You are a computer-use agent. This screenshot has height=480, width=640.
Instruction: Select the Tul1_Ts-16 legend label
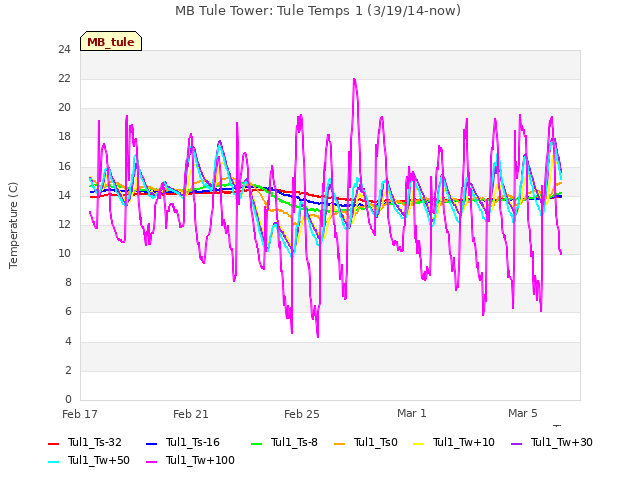click(x=193, y=442)
